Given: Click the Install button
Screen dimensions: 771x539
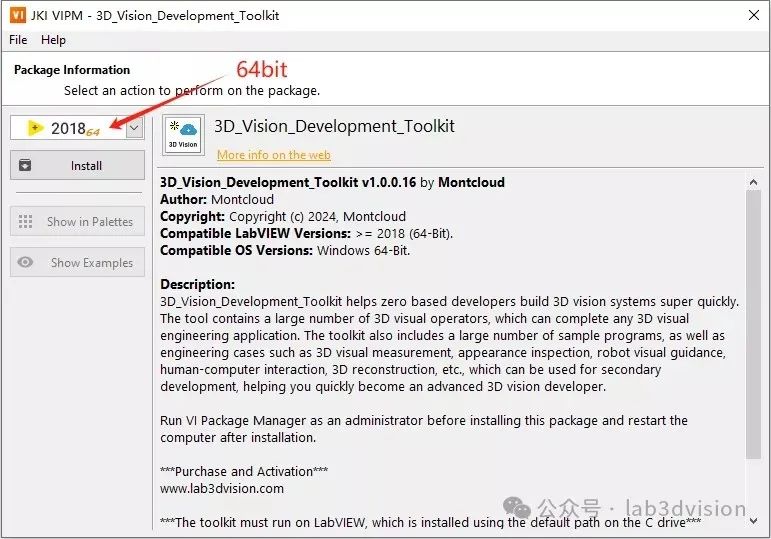Looking at the screenshot, I should click(x=77, y=165).
